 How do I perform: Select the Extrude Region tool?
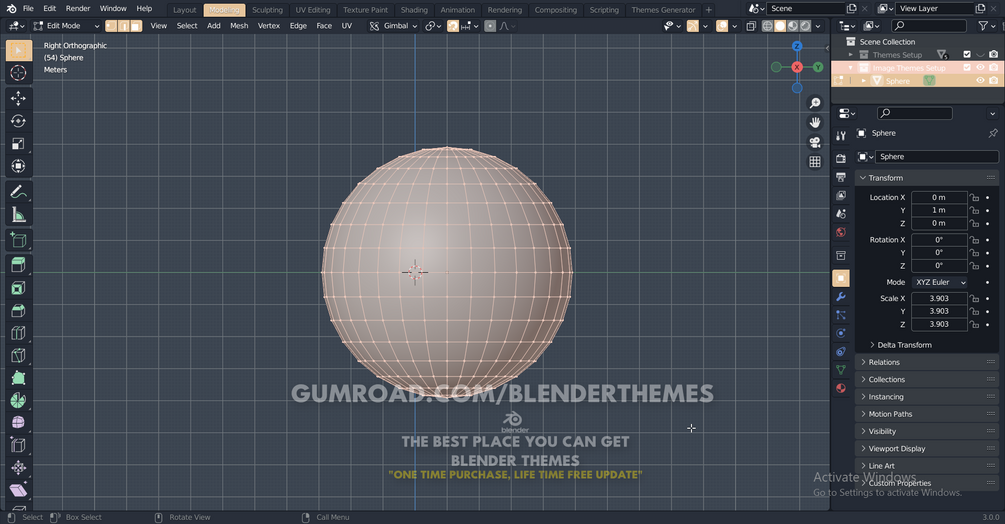point(19,265)
